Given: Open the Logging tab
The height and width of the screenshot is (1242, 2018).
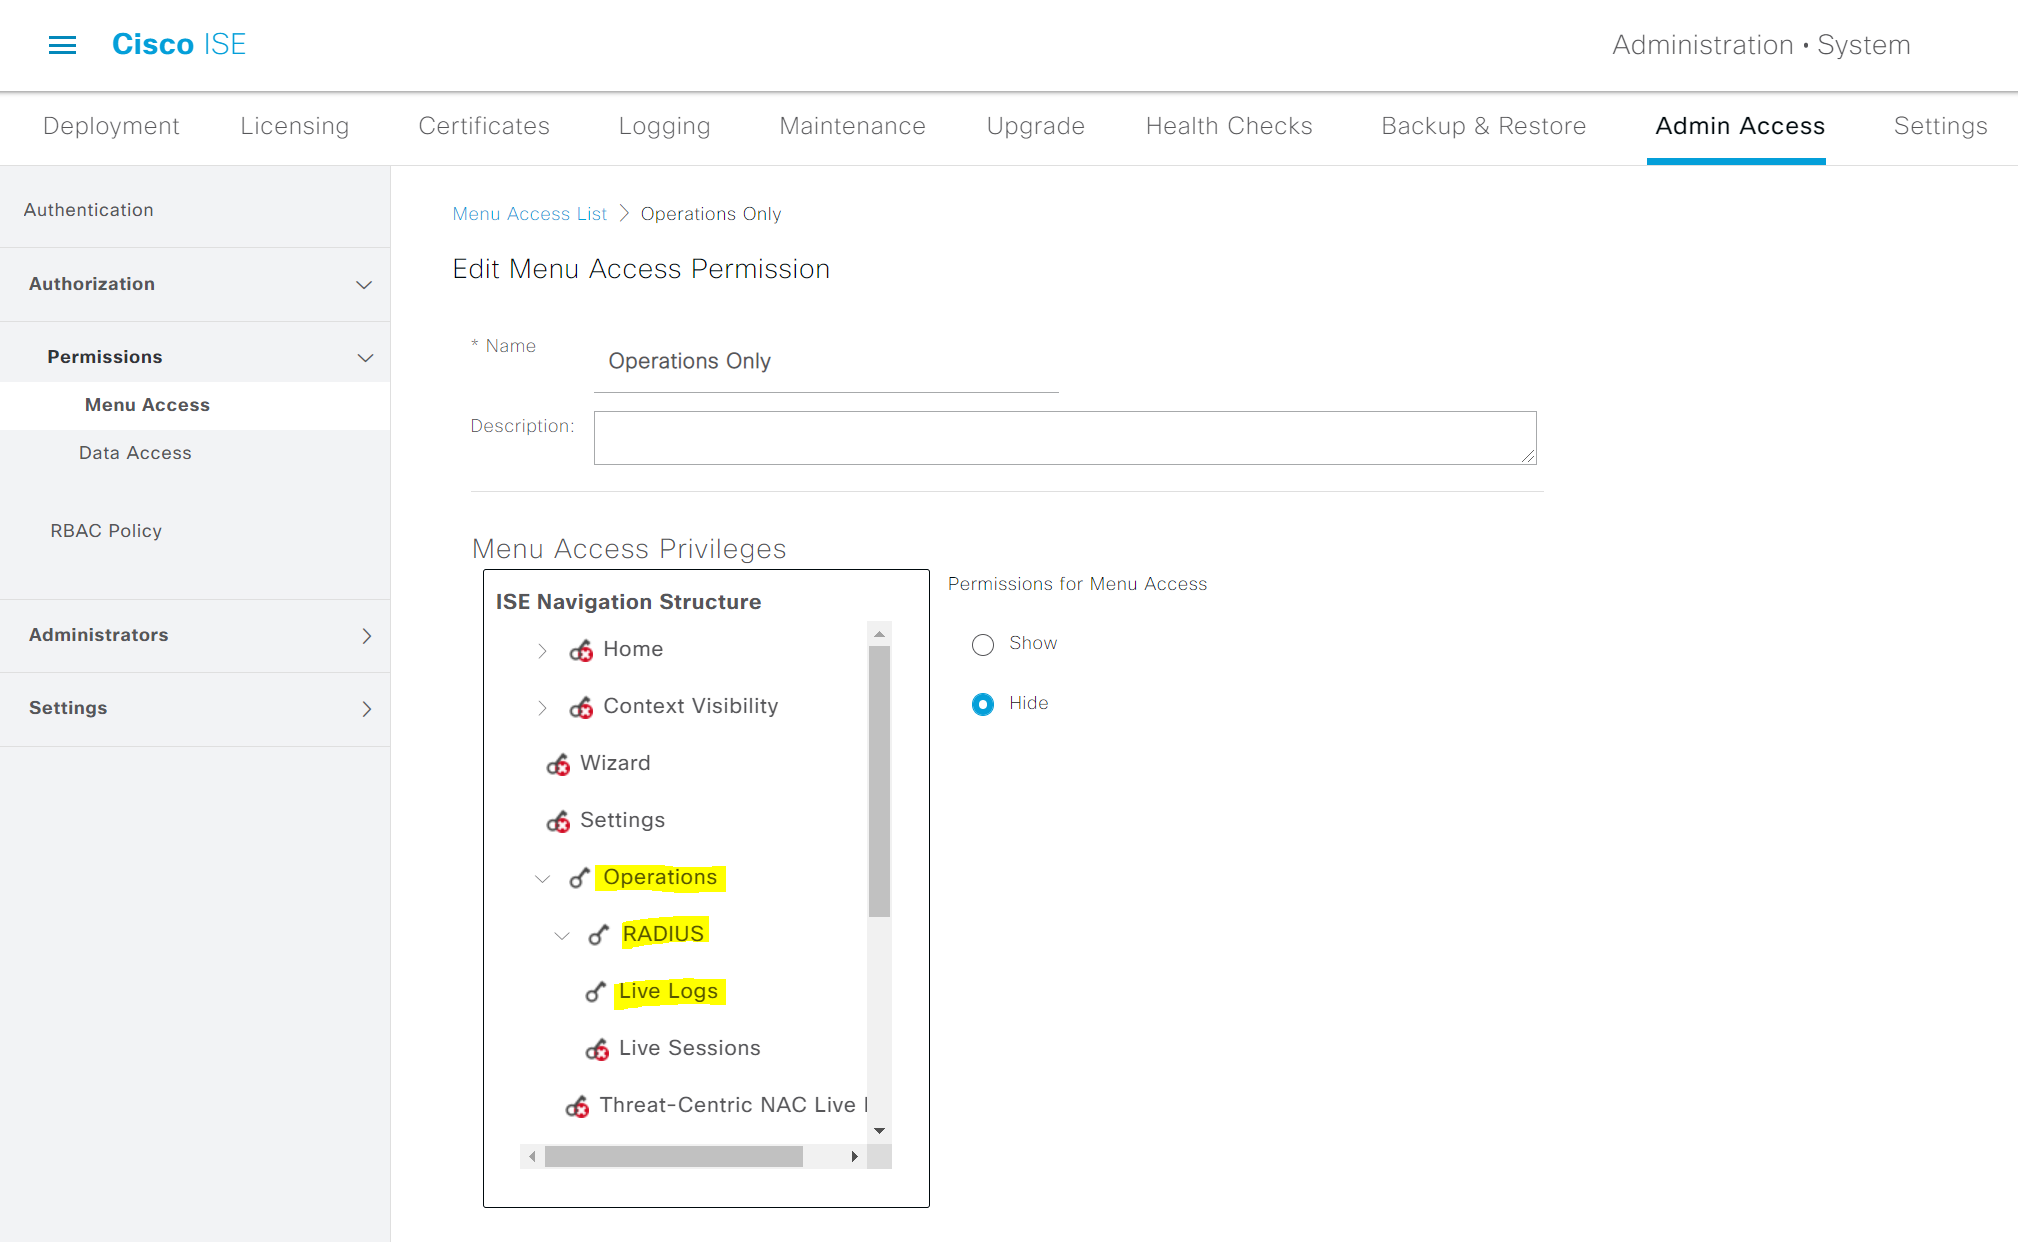Looking at the screenshot, I should pos(664,126).
